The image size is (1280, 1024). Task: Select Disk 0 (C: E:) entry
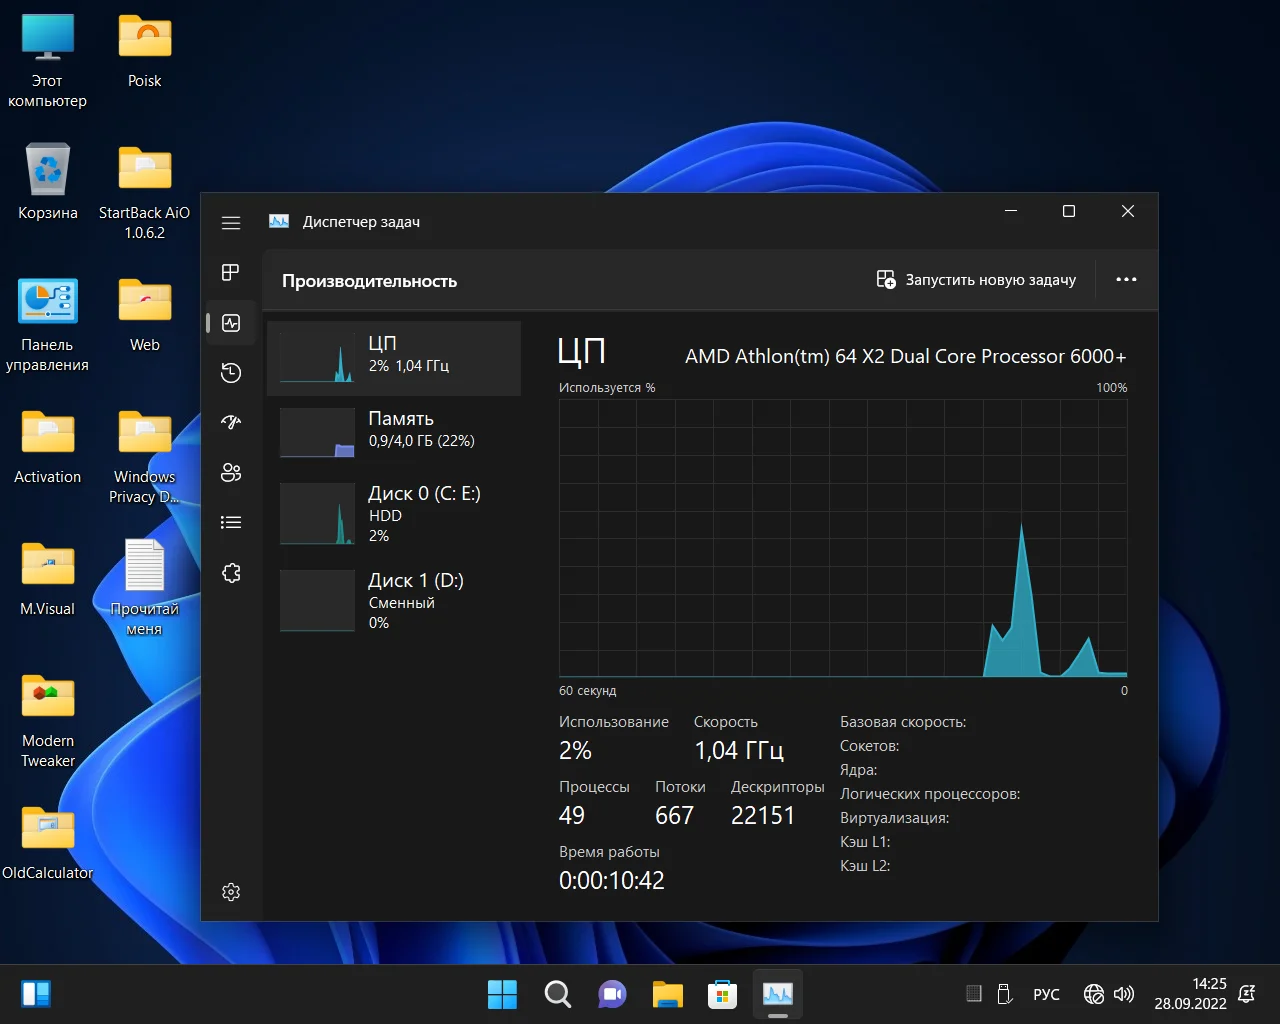pos(394,514)
